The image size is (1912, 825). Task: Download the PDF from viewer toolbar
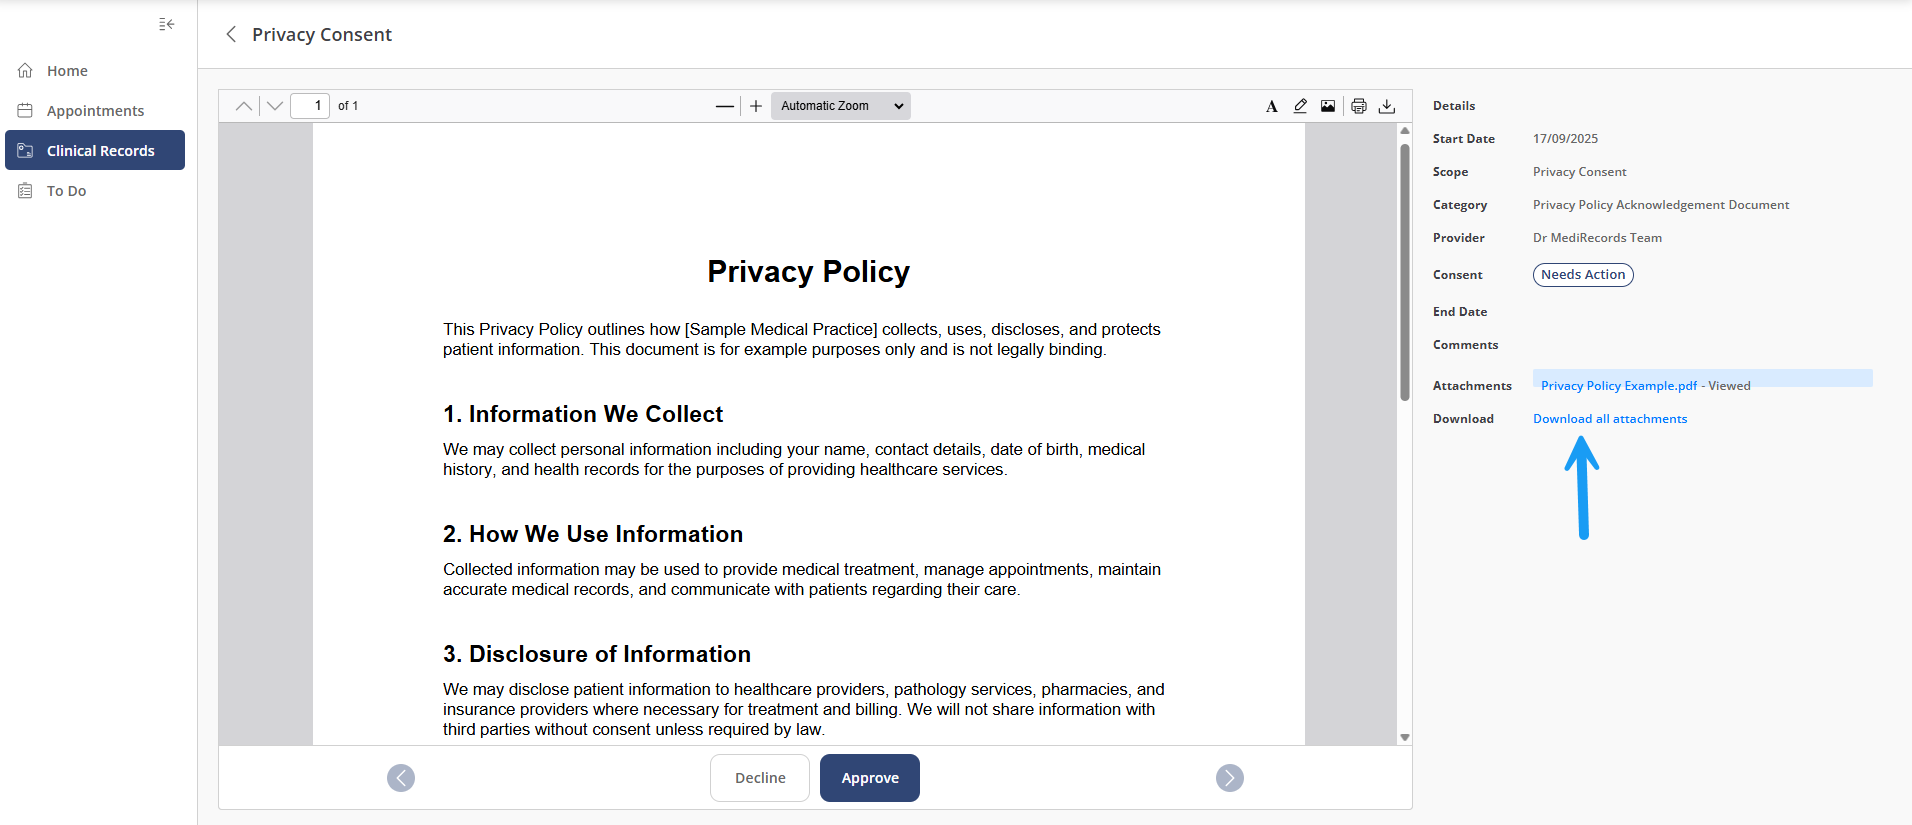click(x=1387, y=106)
